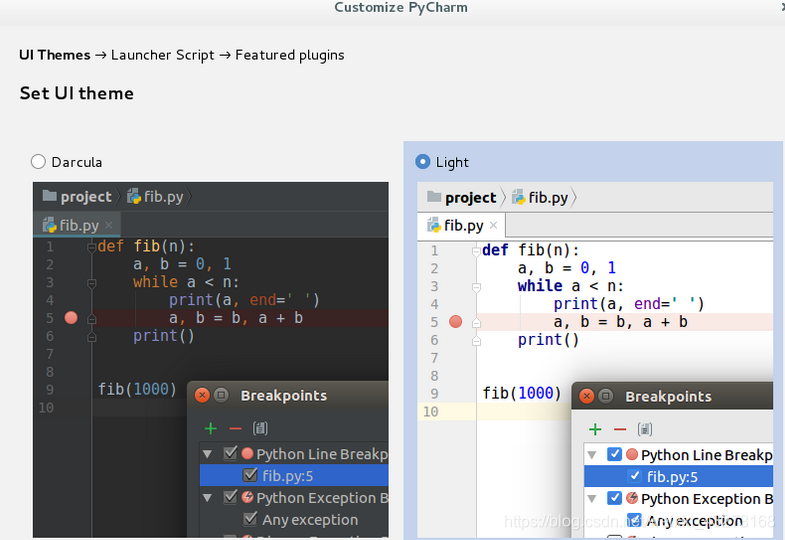This screenshot has width=785, height=540.
Task: Click the group-by clipboard icon in Light Breakpoints toolbar
Action: coord(645,429)
